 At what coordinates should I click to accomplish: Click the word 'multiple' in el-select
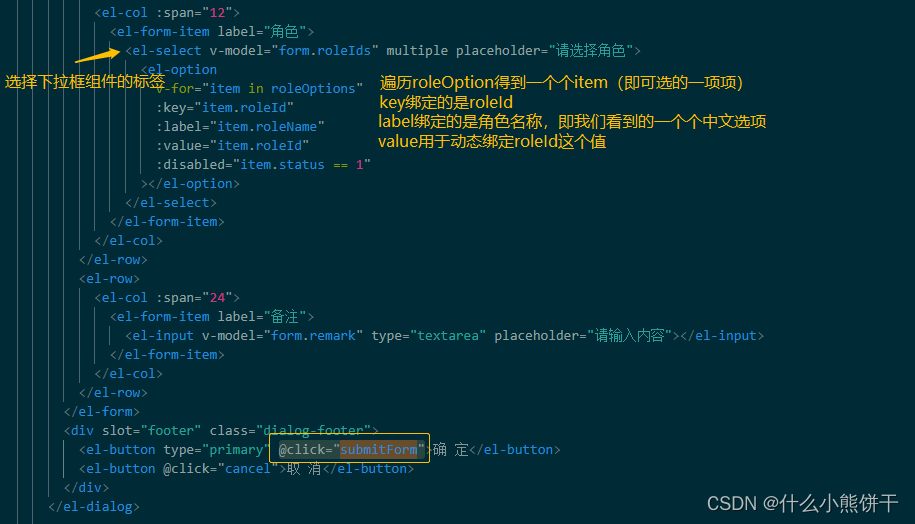(417, 51)
